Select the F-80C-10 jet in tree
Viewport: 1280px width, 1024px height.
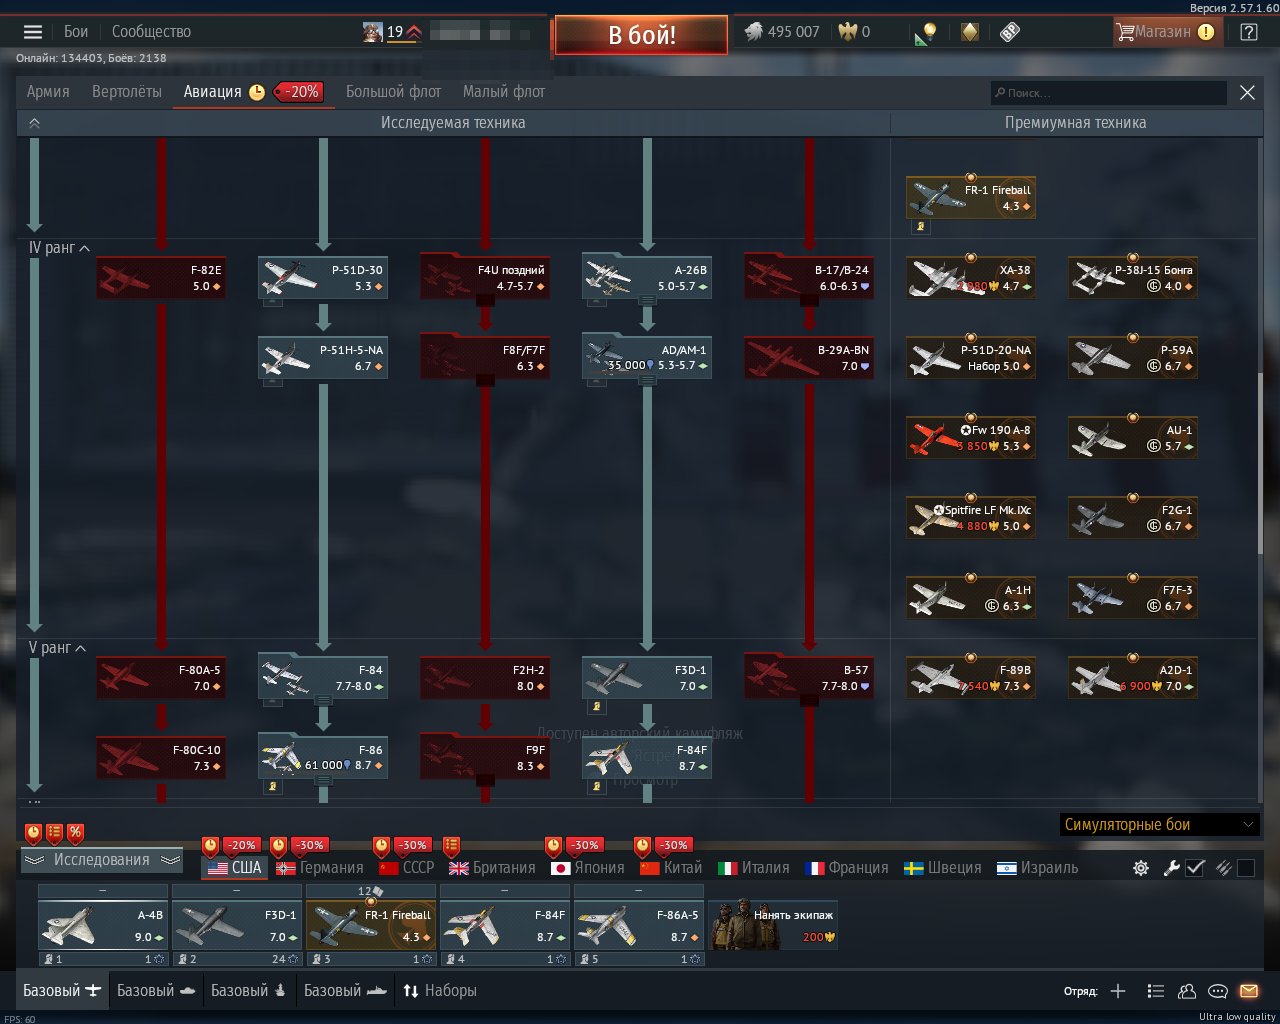coord(161,758)
